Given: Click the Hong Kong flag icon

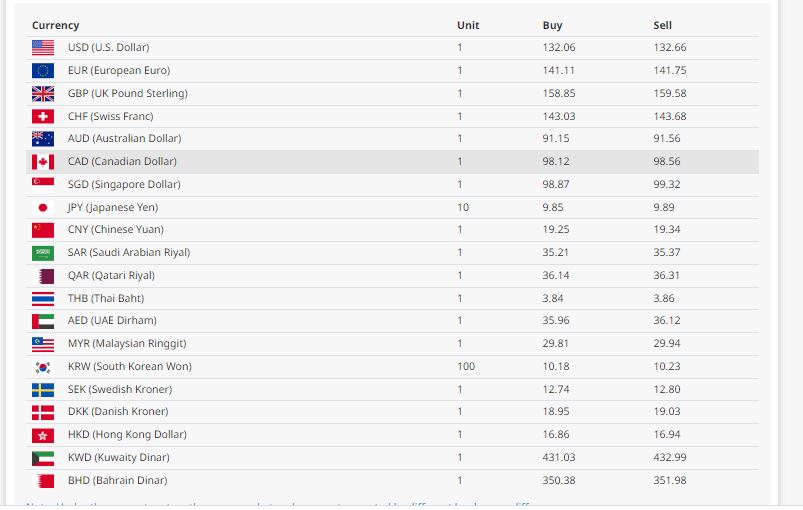Looking at the screenshot, I should coord(43,435).
